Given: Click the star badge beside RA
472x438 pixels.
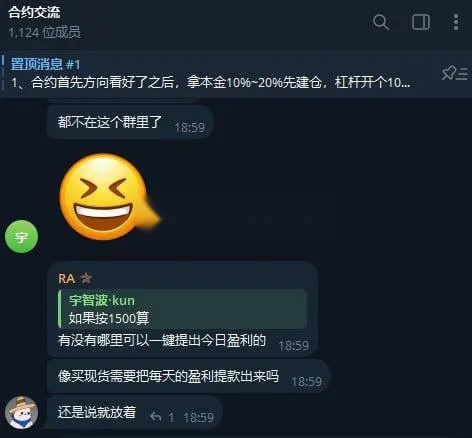Looking at the screenshot, I should tap(86, 278).
